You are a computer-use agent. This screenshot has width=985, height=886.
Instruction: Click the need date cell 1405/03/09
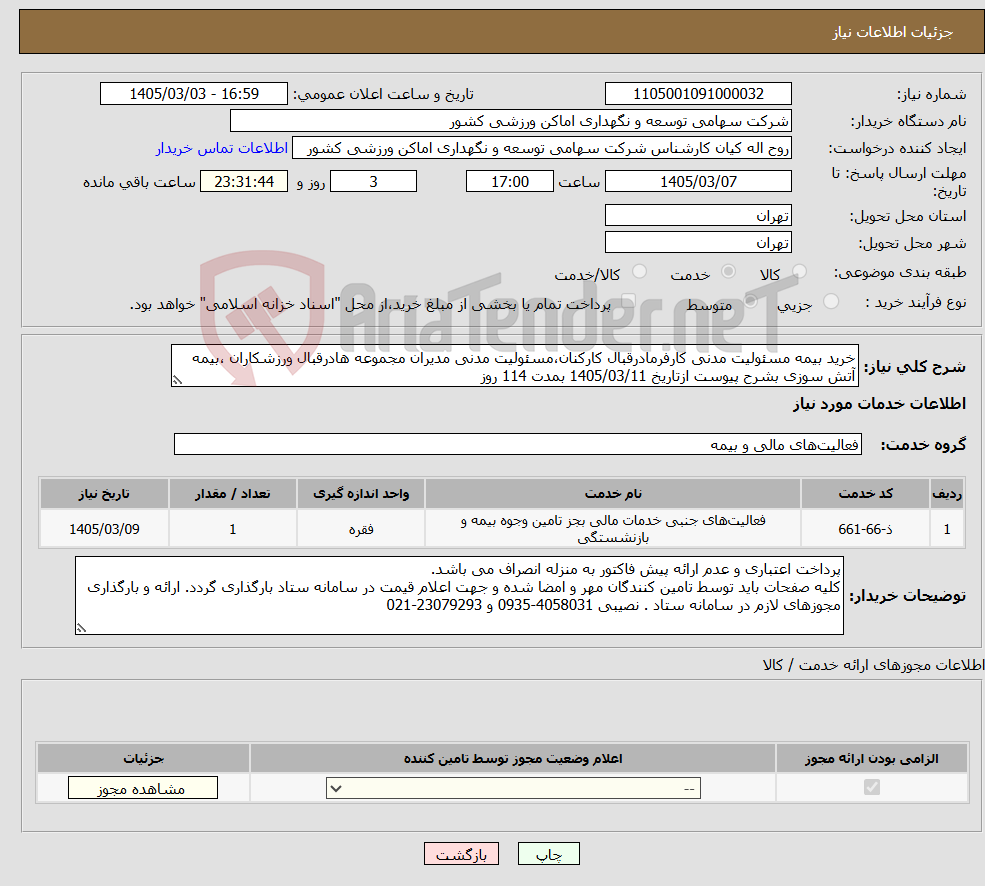point(104,529)
